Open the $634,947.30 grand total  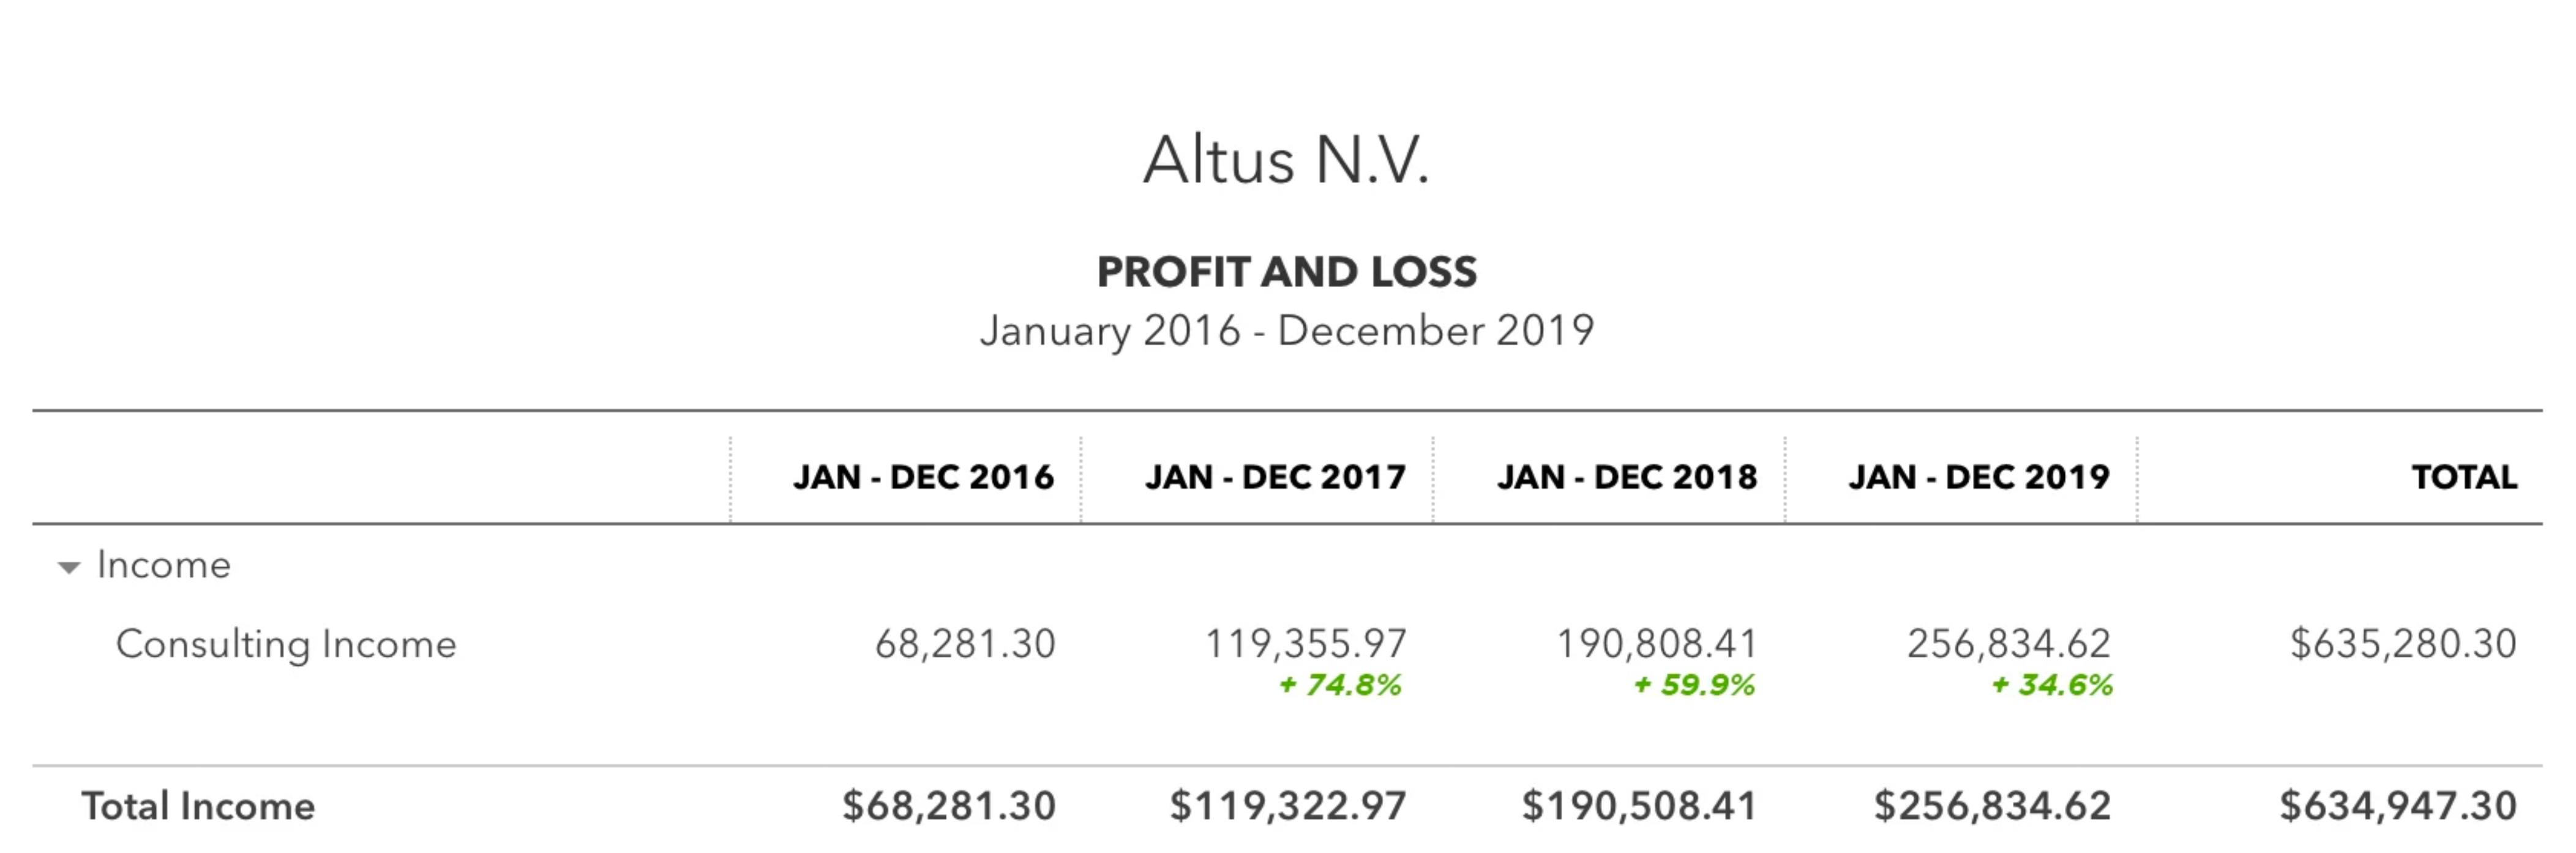(x=2398, y=806)
